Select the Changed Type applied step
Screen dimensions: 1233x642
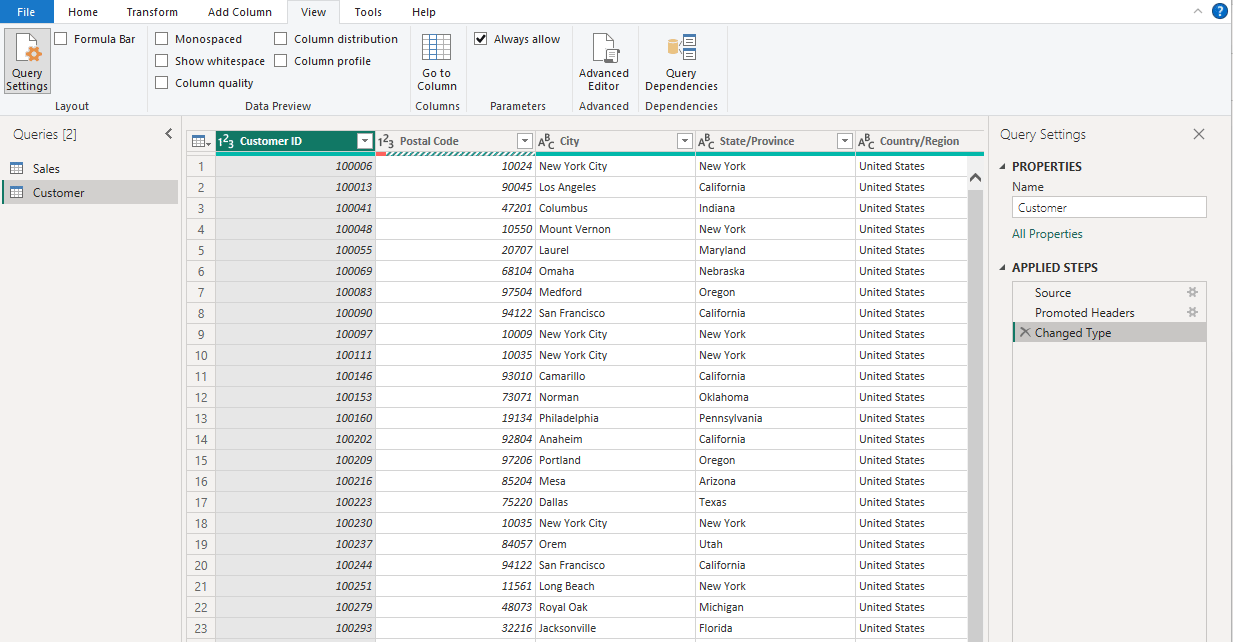pos(1109,332)
